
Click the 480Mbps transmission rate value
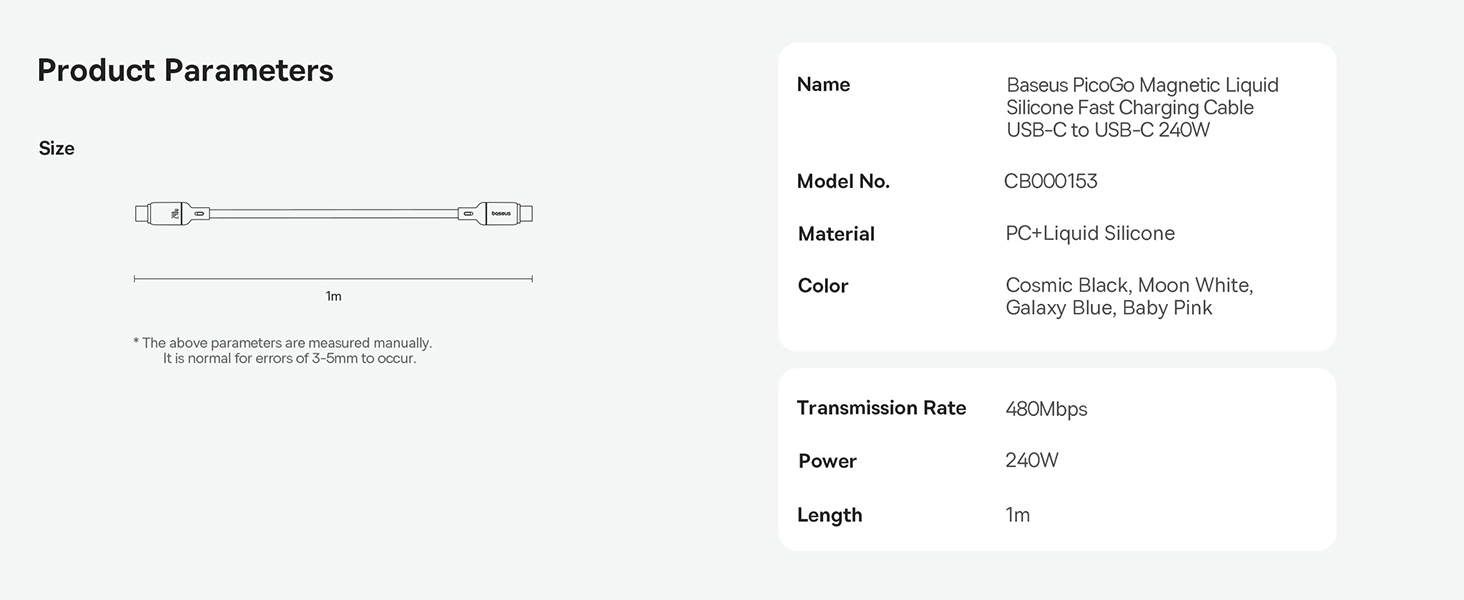tap(1046, 409)
